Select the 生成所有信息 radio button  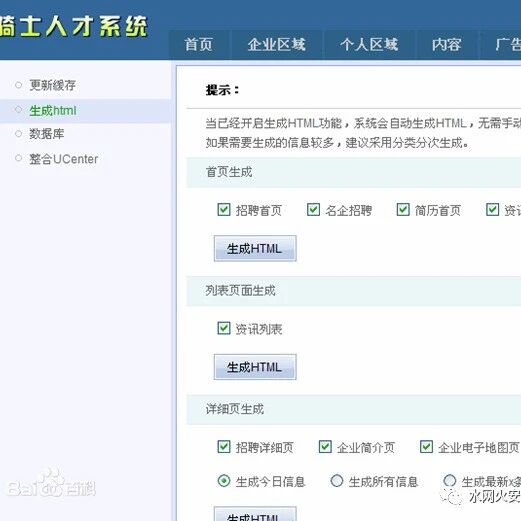[337, 481]
